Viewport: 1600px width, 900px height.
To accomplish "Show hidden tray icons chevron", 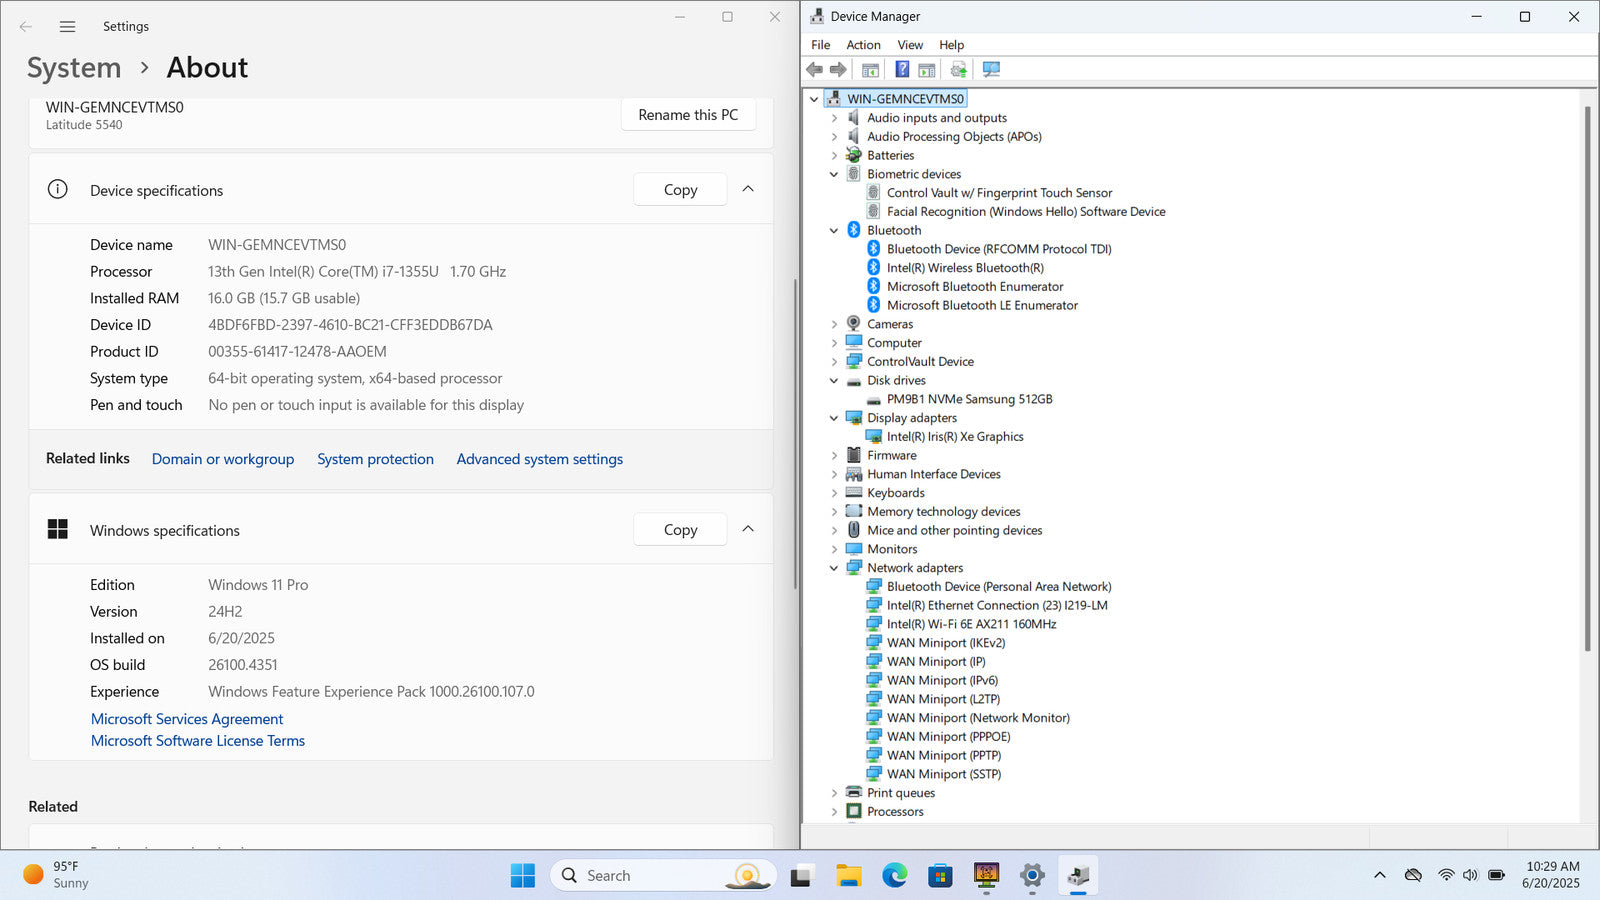I will [1380, 875].
